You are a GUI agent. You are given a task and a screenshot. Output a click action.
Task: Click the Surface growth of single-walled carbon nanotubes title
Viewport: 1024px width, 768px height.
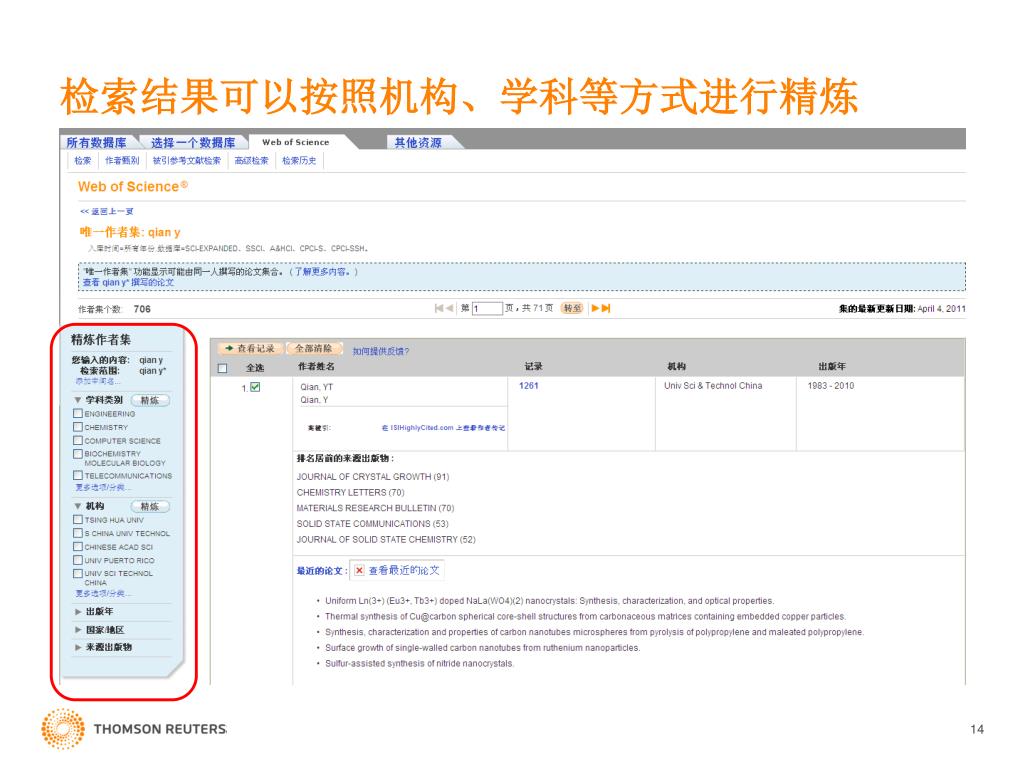pos(483,648)
